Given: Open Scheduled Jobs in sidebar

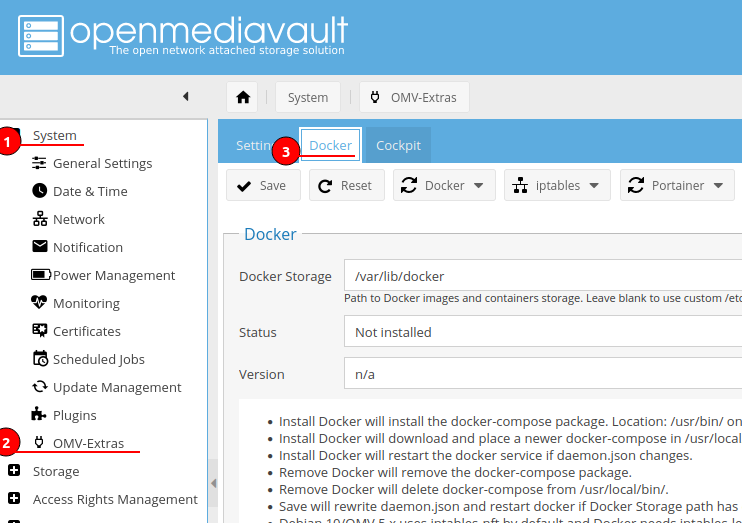Looking at the screenshot, I should [x=98, y=359].
